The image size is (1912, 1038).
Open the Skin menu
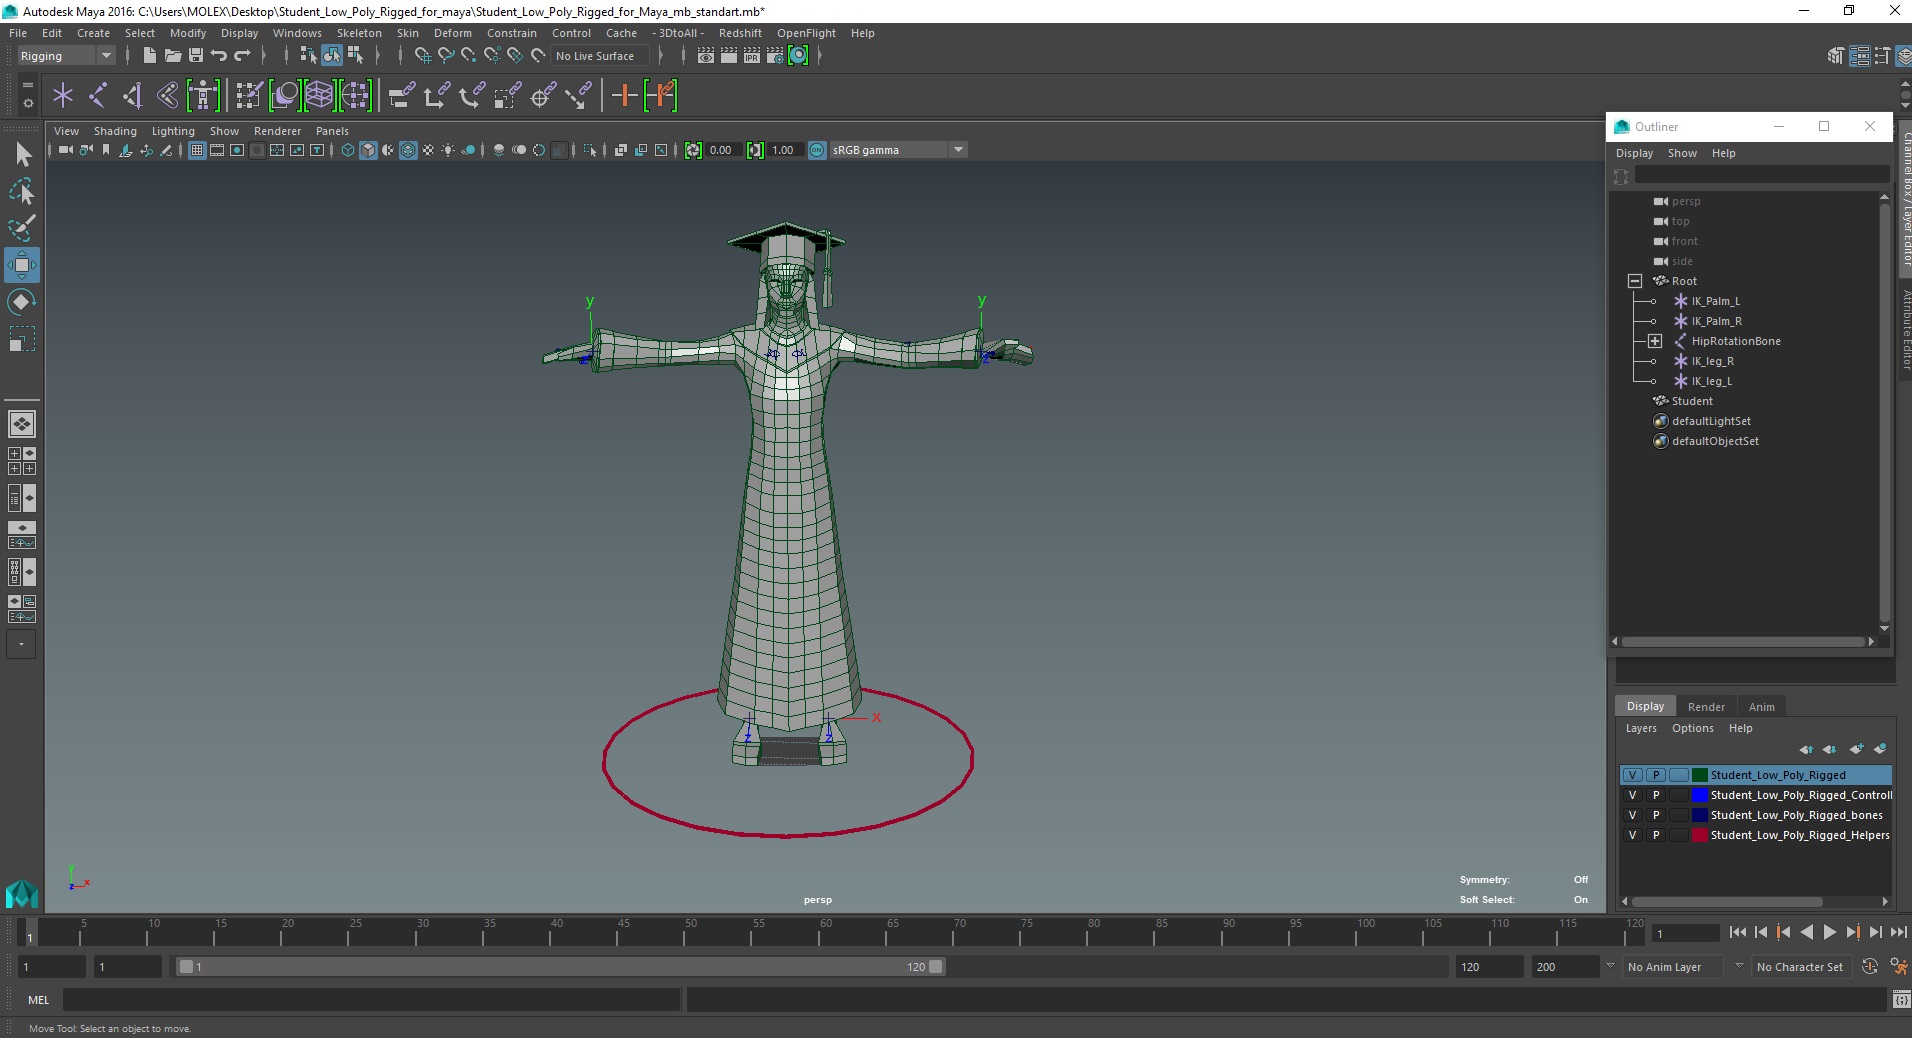408,33
